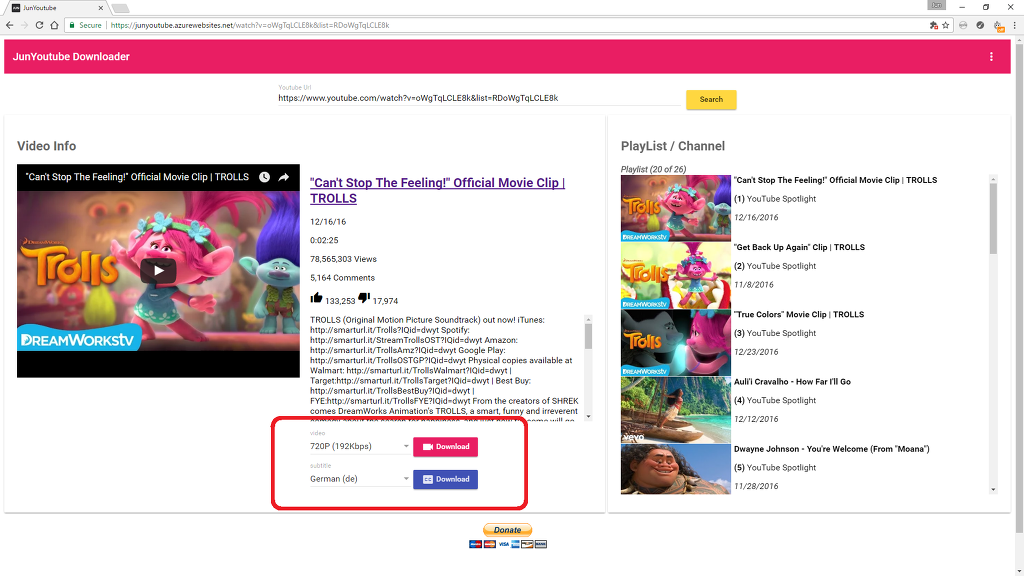
Task: Click the 5,164 Comments text
Action: point(342,278)
